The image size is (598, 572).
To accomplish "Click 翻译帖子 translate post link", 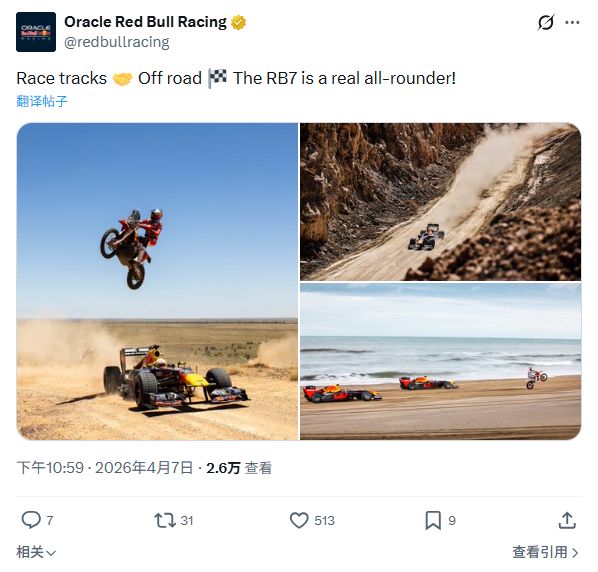I will [x=42, y=101].
